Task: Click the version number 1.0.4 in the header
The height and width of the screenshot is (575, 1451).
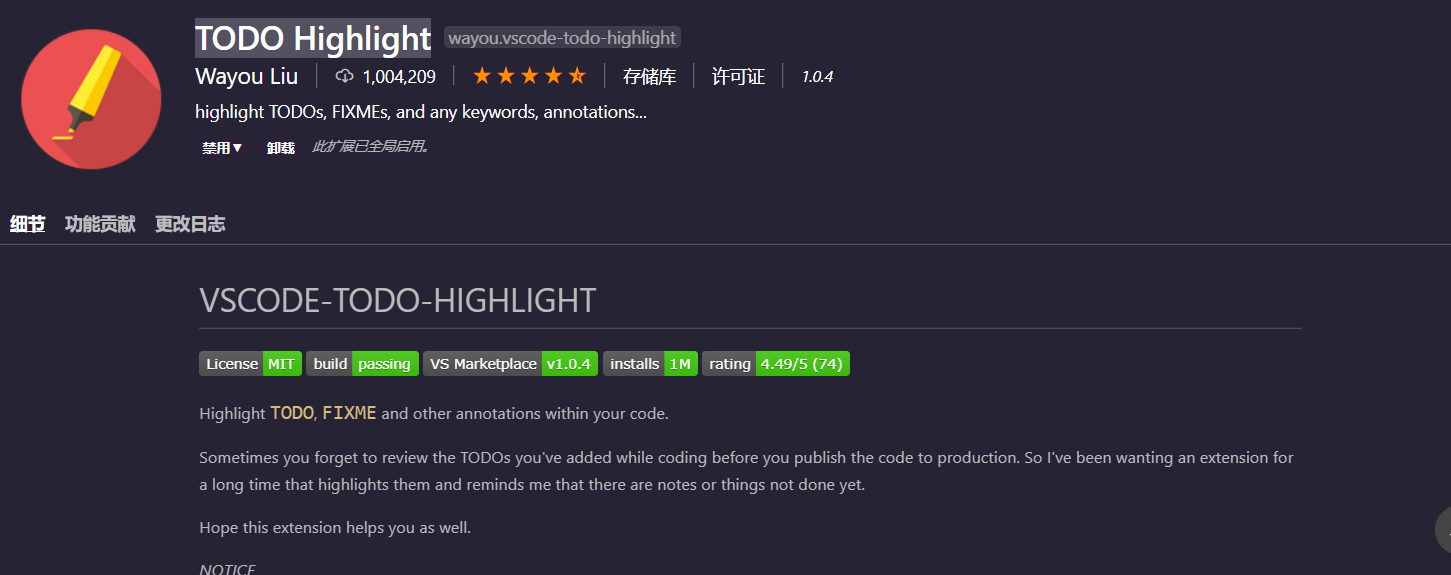Action: (817, 76)
